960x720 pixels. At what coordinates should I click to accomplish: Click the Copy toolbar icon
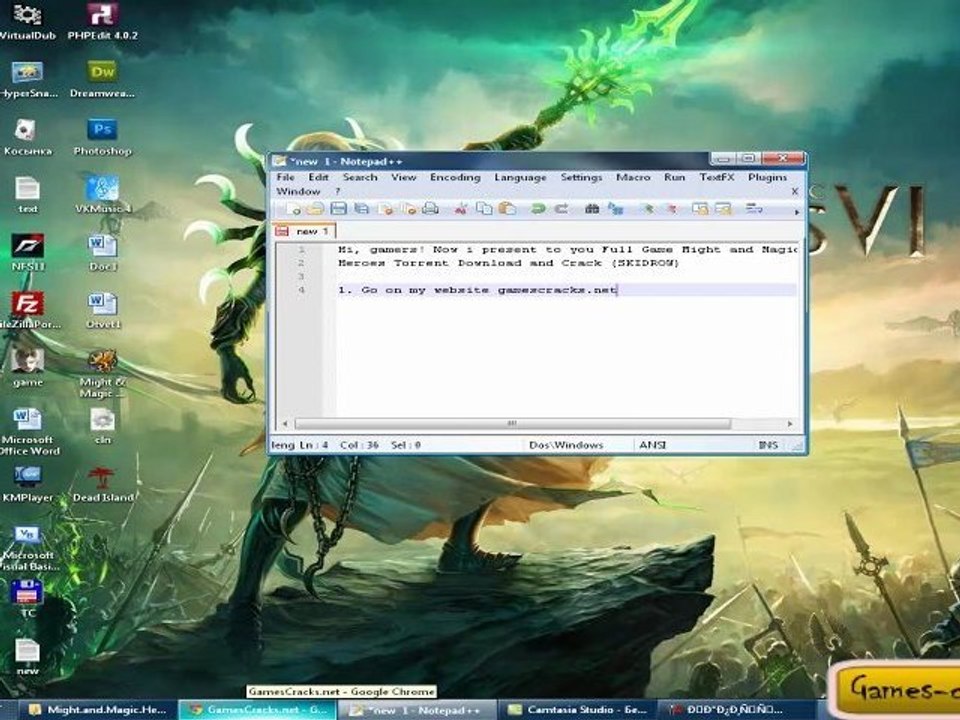[x=484, y=209]
